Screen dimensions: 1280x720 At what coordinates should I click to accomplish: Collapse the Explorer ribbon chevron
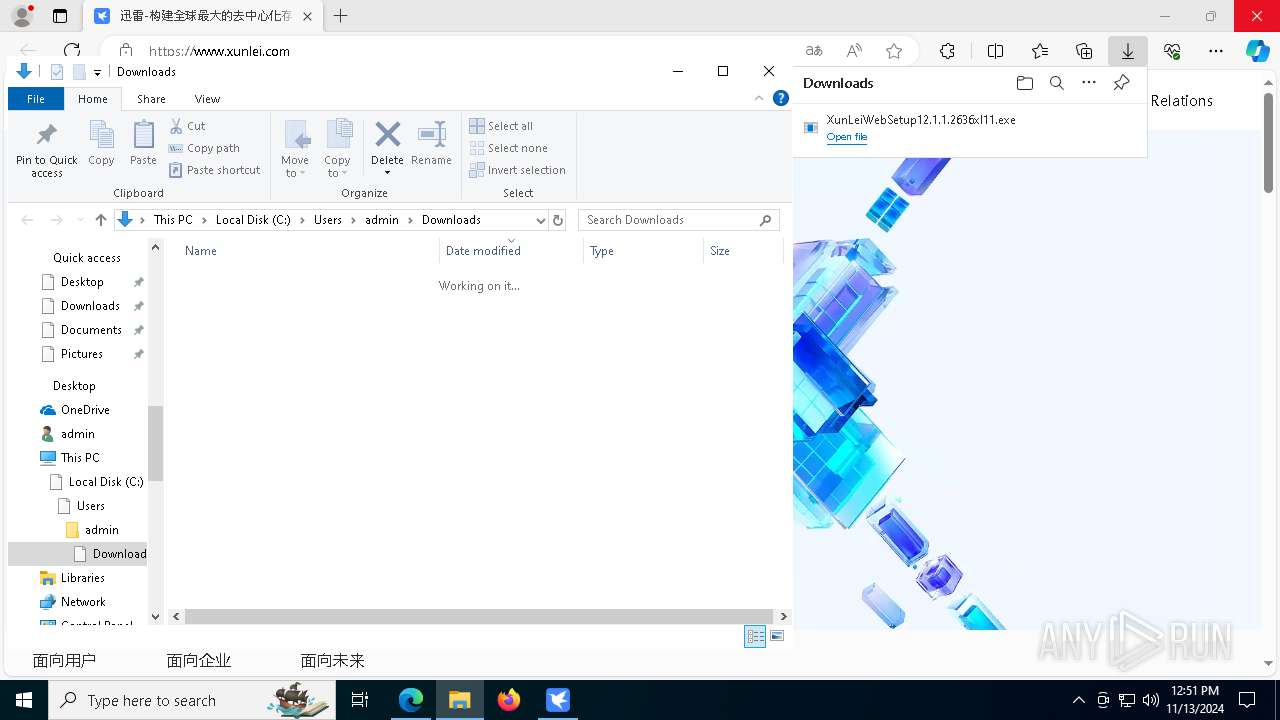pyautogui.click(x=759, y=98)
